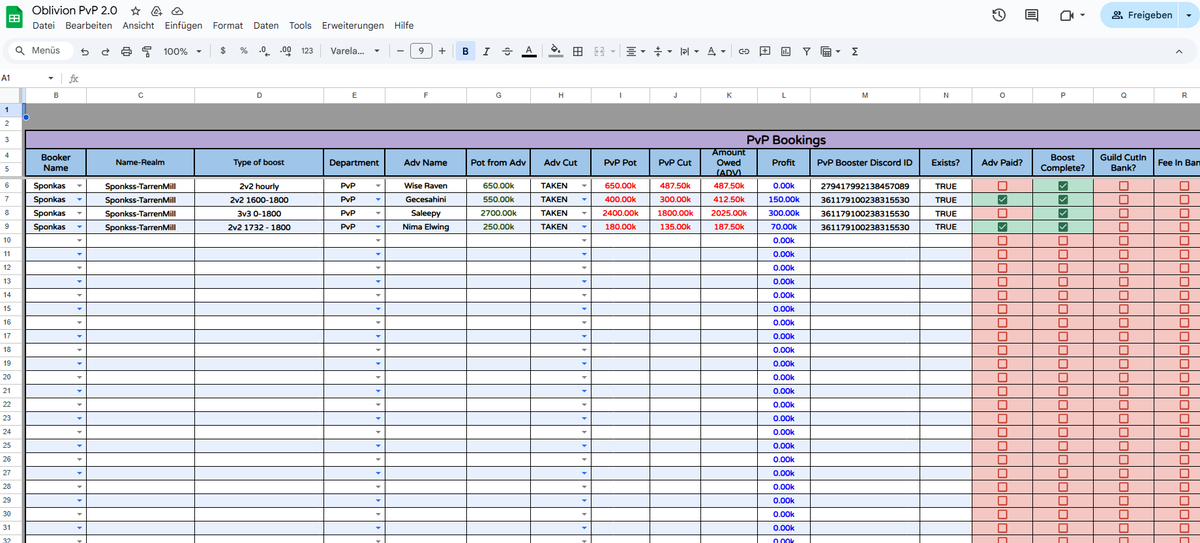The height and width of the screenshot is (543, 1200).
Task: Click the Freigeben share button
Action: [x=1141, y=15]
